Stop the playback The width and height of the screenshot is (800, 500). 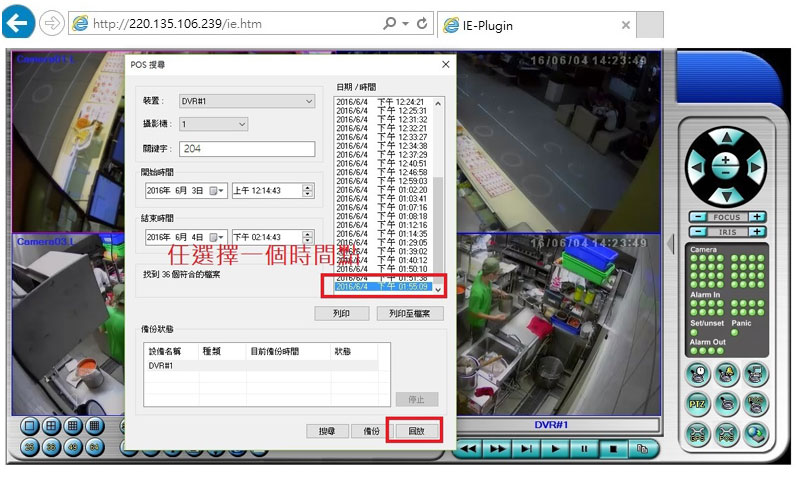pyautogui.click(x=614, y=449)
